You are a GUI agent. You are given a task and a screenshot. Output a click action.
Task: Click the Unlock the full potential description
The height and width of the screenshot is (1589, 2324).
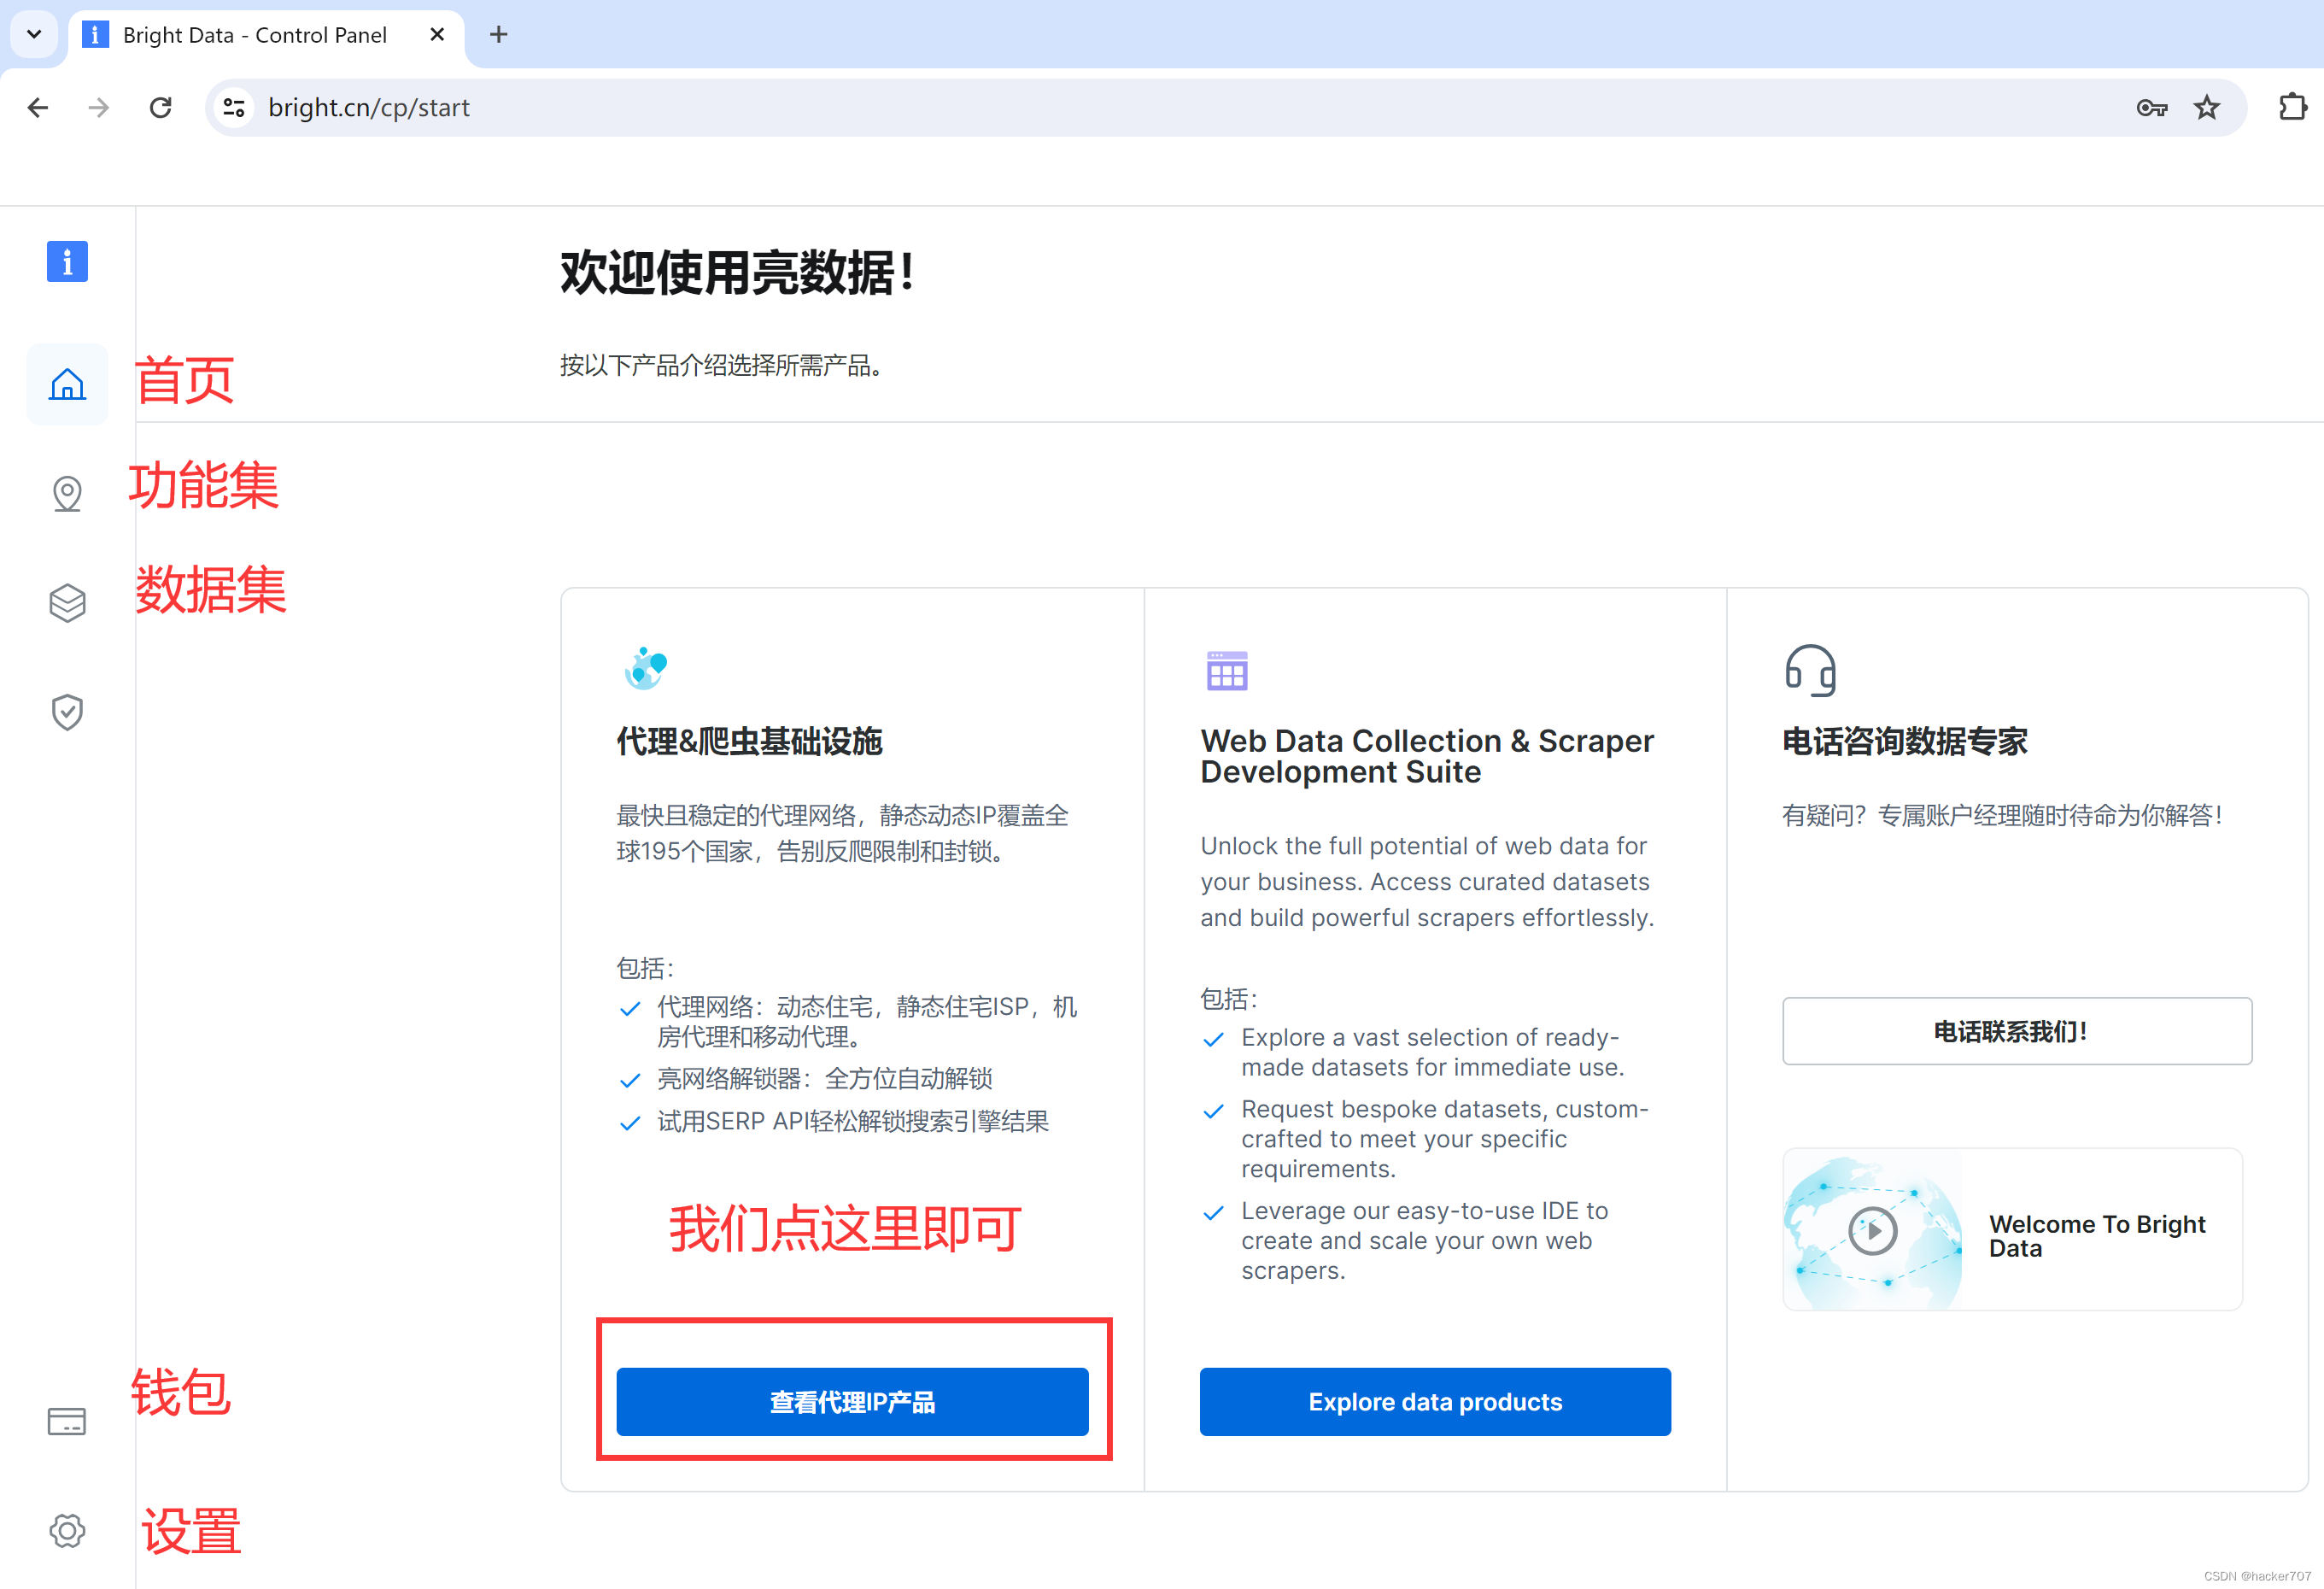[1427, 882]
